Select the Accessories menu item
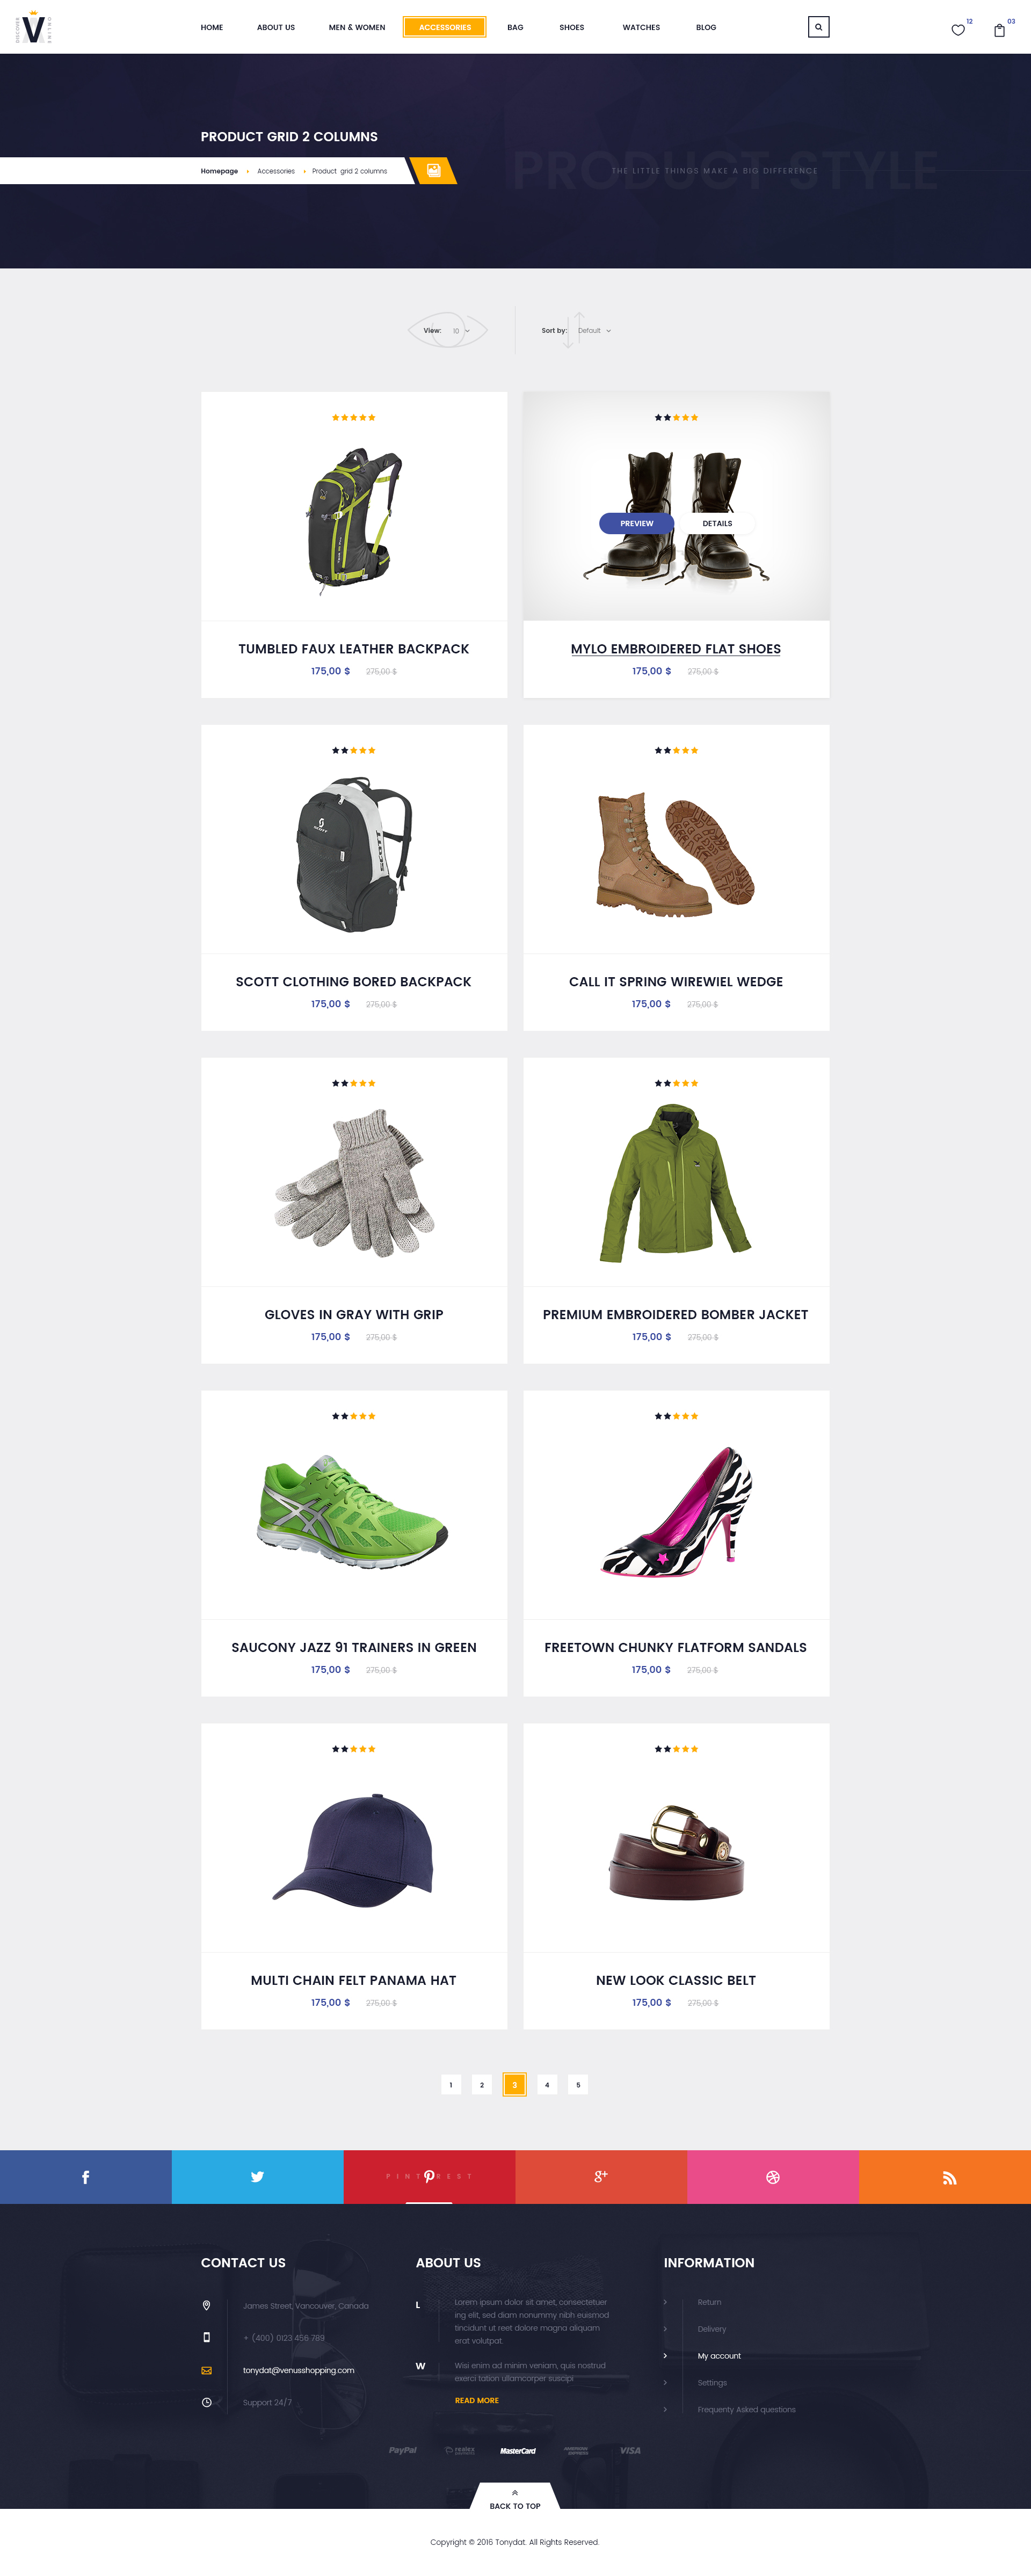The width and height of the screenshot is (1031, 2576). pyautogui.click(x=445, y=27)
